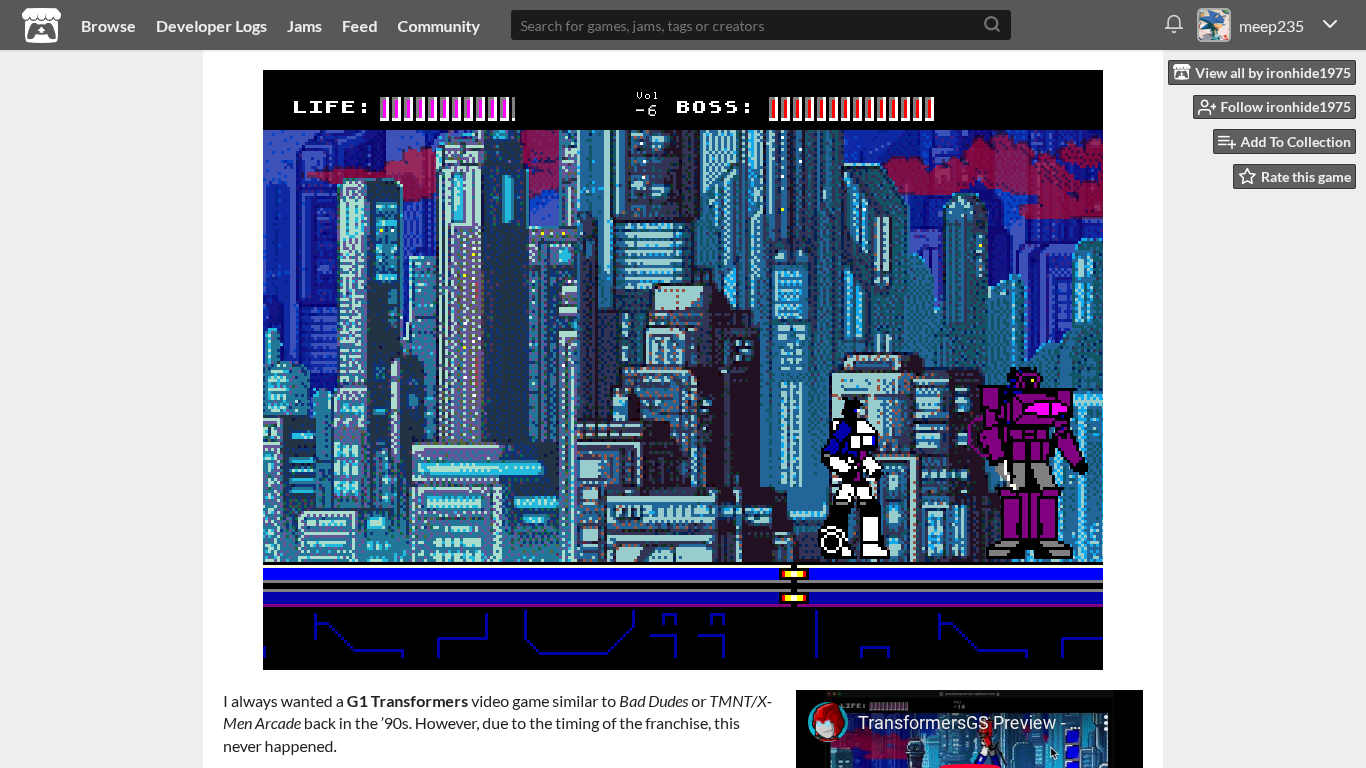The height and width of the screenshot is (768, 1366).
Task: Add this game to a collection
Action: tap(1284, 142)
